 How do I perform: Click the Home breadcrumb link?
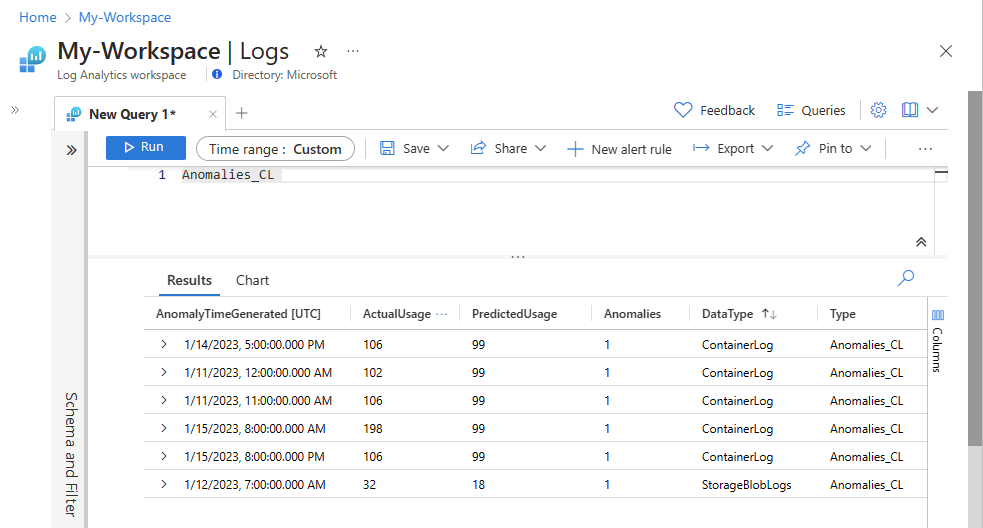[38, 17]
